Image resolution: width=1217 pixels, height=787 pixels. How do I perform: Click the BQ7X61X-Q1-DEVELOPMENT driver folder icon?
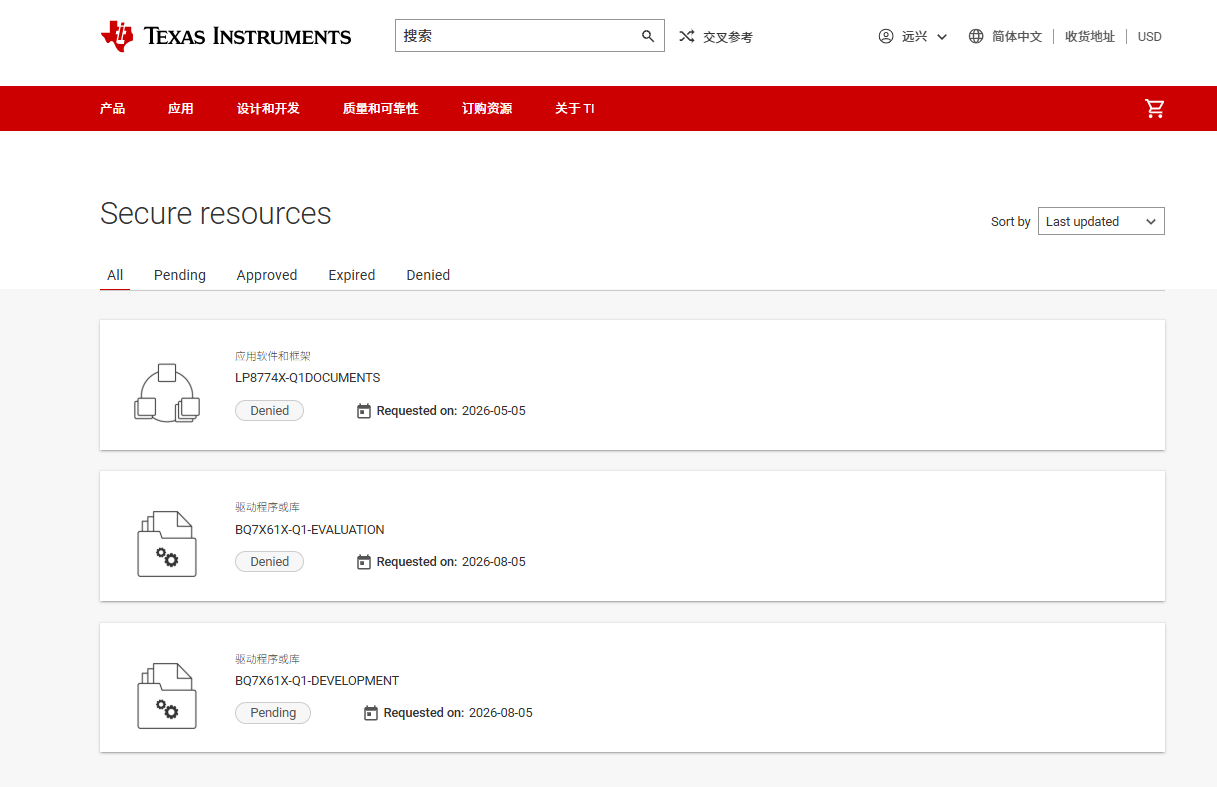[167, 696]
